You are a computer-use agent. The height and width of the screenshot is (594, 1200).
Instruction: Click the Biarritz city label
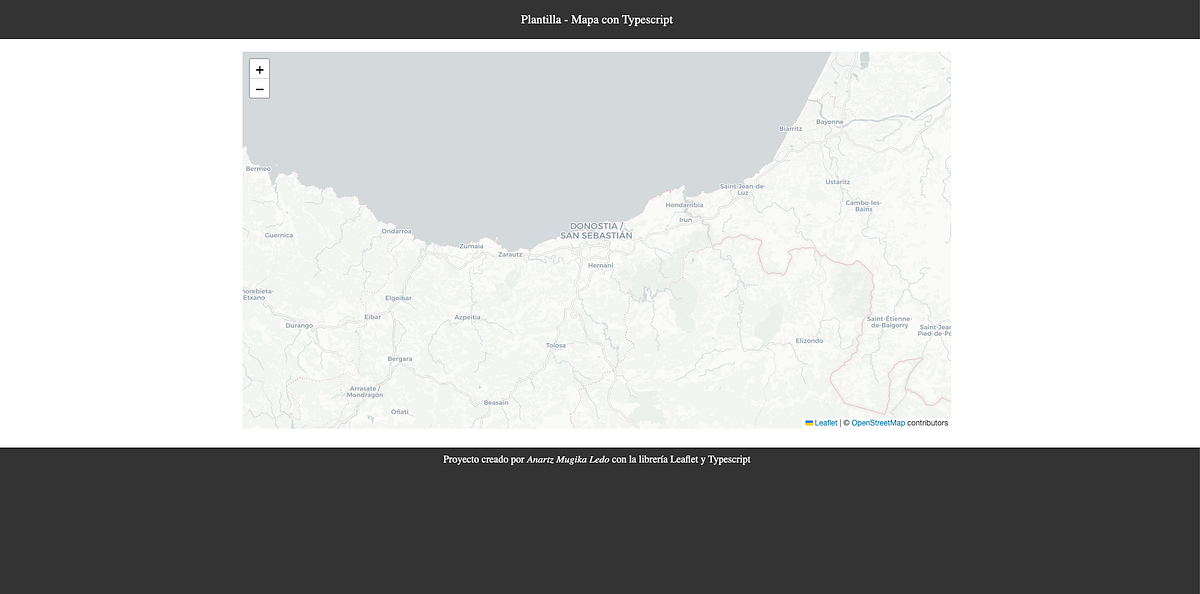[x=789, y=129]
